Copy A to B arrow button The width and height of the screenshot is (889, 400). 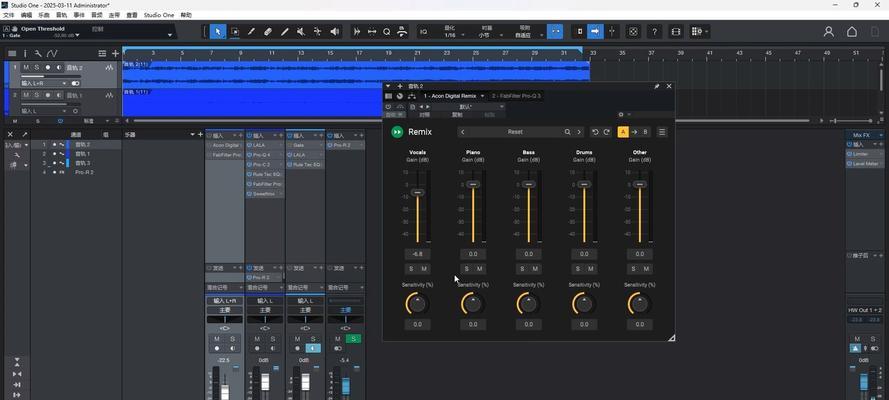point(634,132)
